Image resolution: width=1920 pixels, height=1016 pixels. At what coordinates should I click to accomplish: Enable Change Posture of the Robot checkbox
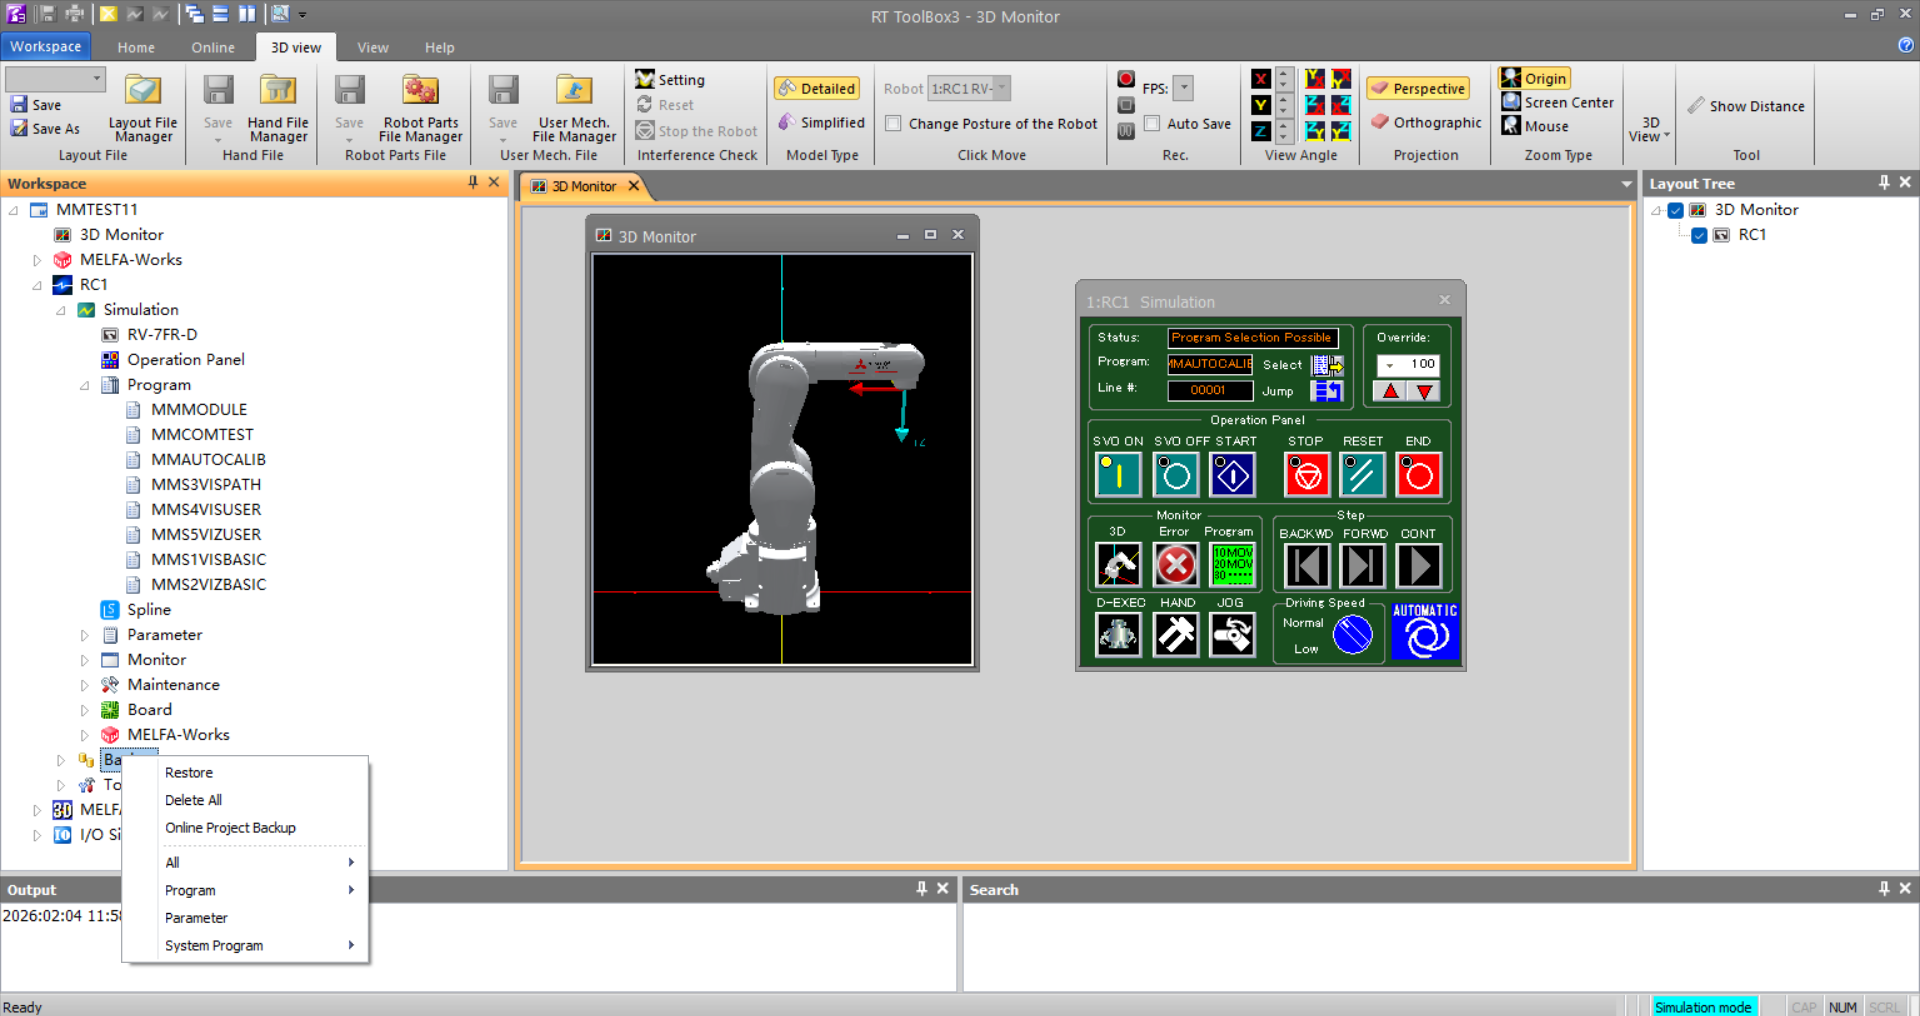click(x=894, y=123)
